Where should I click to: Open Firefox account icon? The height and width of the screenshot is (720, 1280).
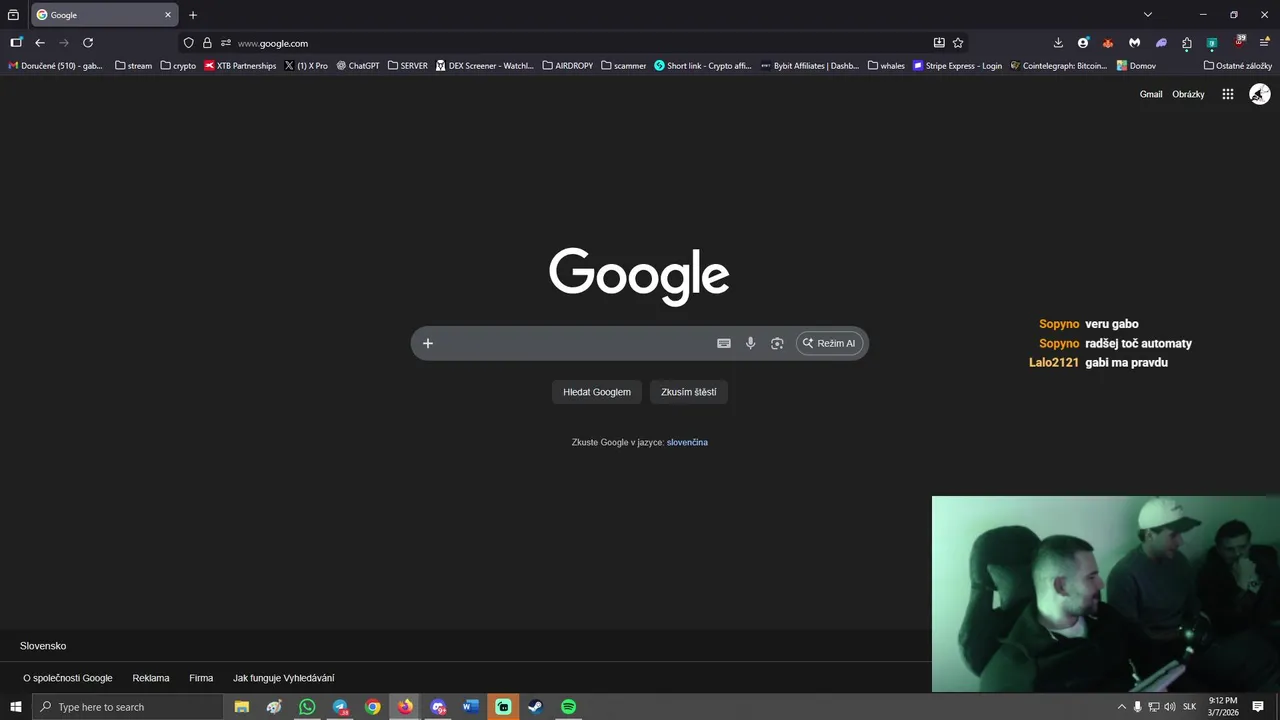(1083, 43)
